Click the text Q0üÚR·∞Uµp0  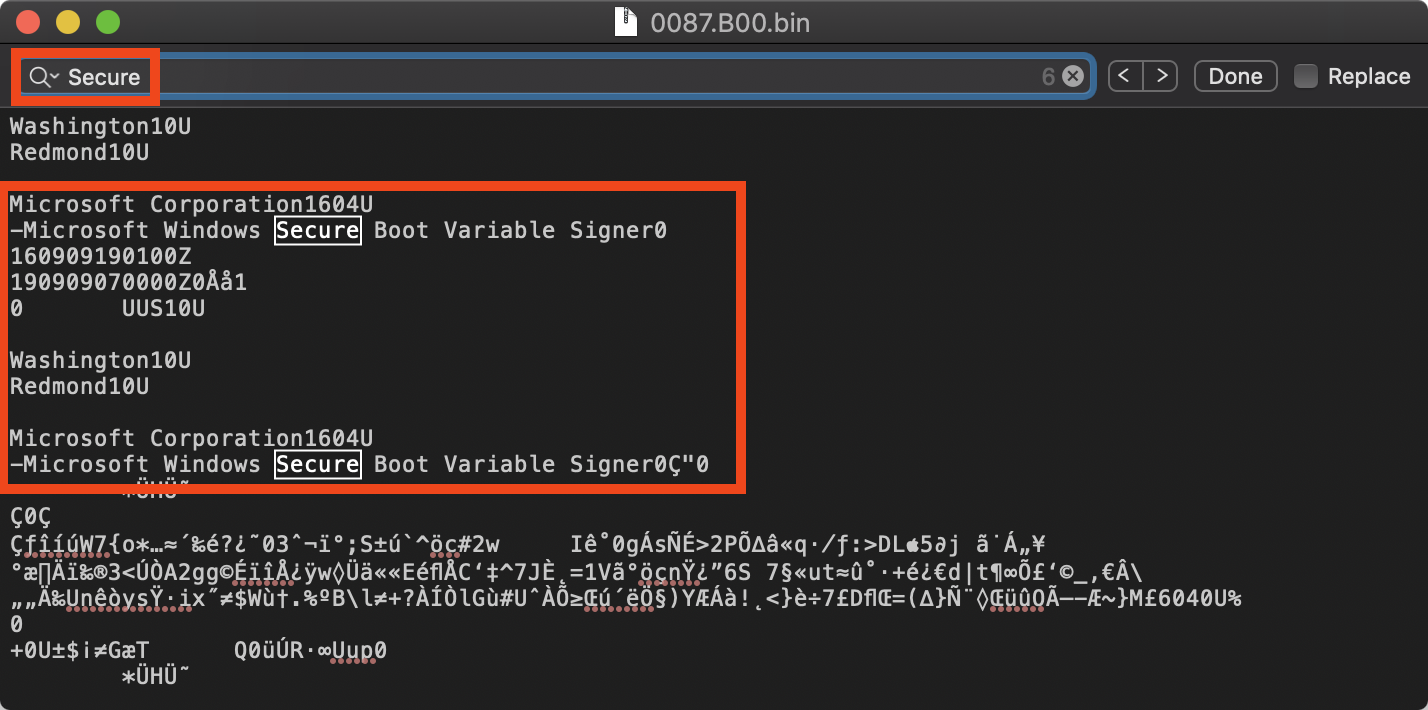[x=310, y=650]
